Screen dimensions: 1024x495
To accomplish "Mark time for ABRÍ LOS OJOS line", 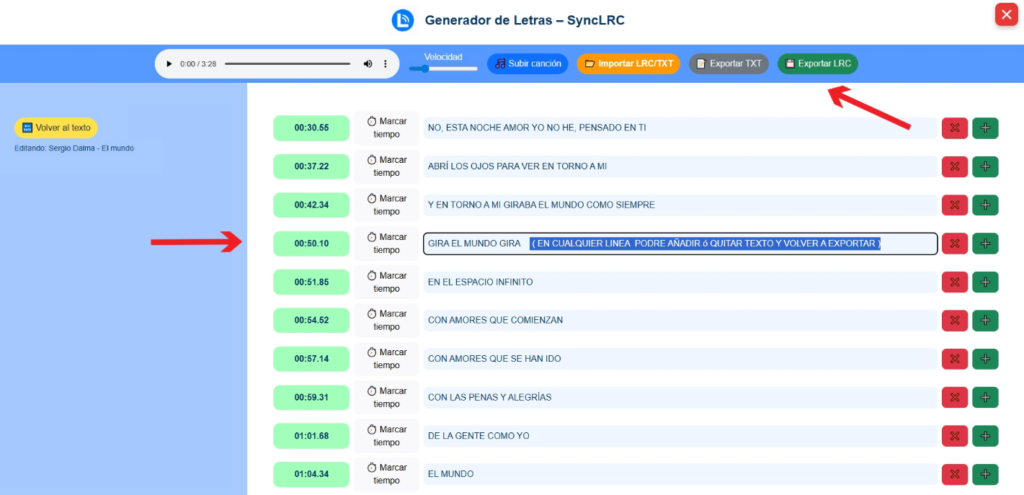I will [386, 166].
